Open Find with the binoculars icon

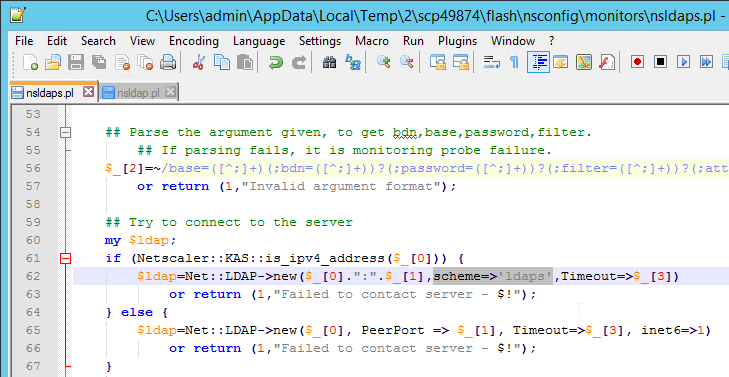330,62
